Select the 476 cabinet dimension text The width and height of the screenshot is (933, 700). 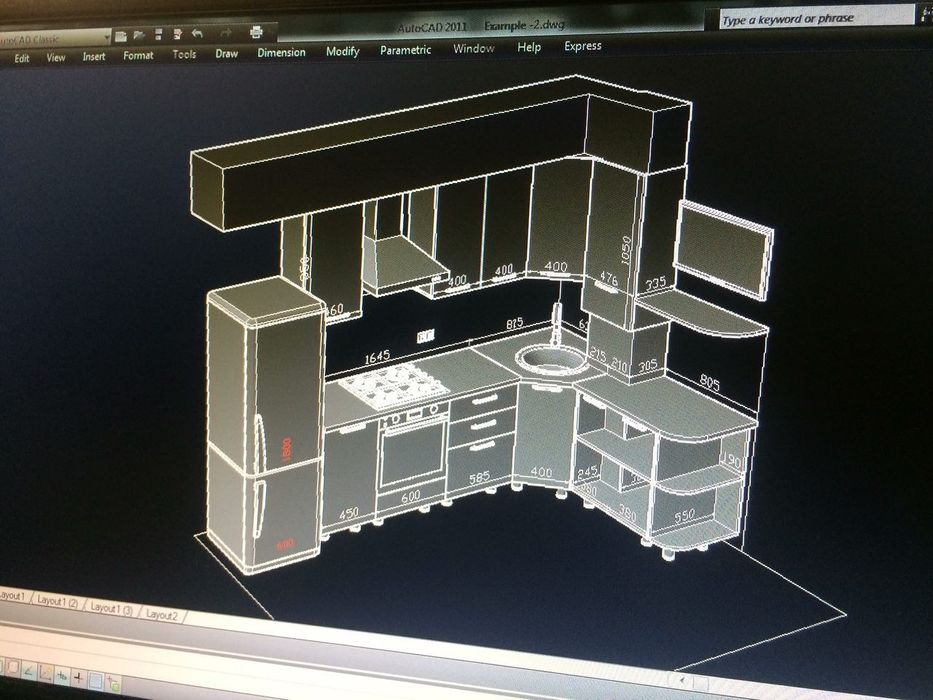(x=608, y=277)
